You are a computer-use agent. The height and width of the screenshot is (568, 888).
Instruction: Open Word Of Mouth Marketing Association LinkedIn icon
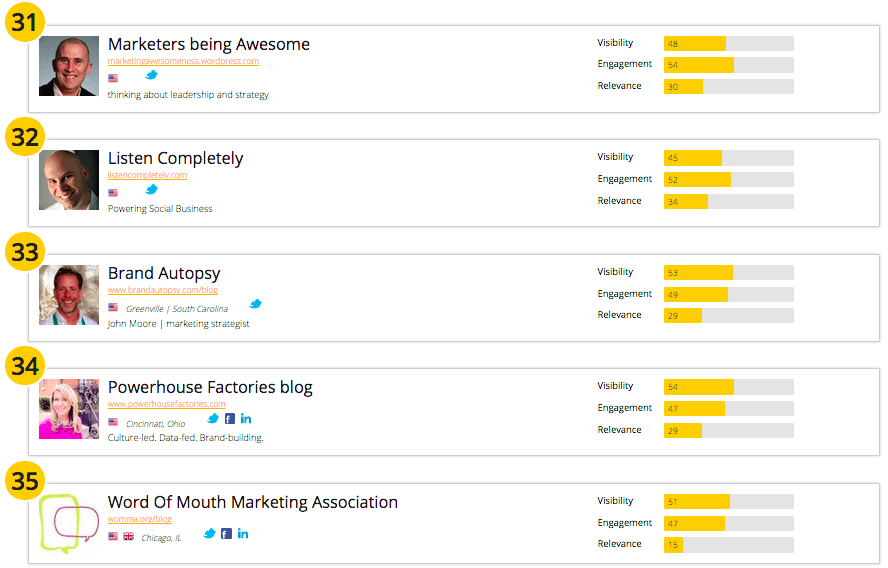[243, 534]
